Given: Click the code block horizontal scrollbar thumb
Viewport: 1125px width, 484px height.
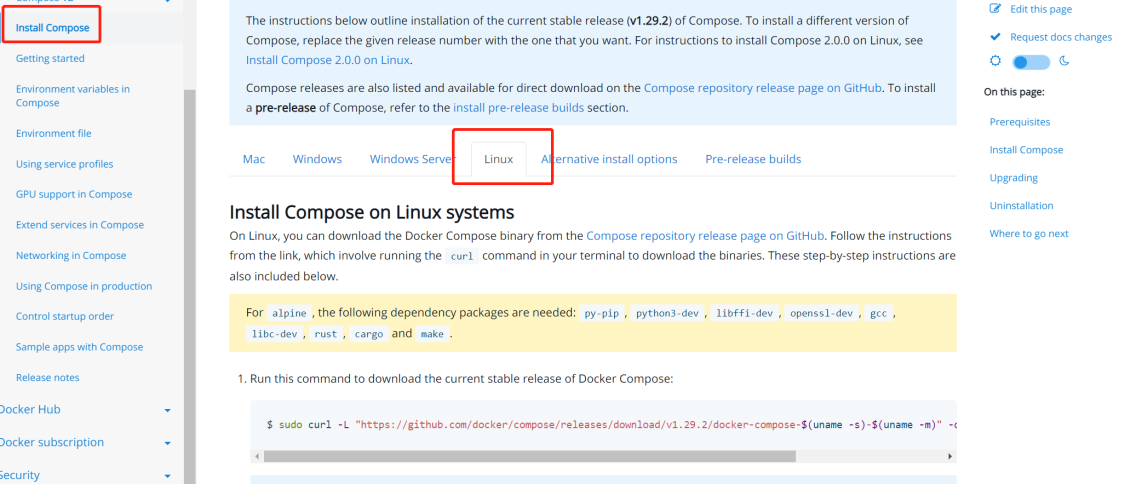Looking at the screenshot, I should (x=529, y=456).
